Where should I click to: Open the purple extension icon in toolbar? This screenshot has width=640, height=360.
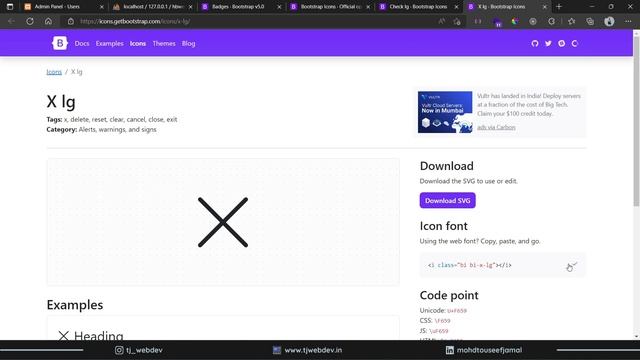pyautogui.click(x=497, y=22)
